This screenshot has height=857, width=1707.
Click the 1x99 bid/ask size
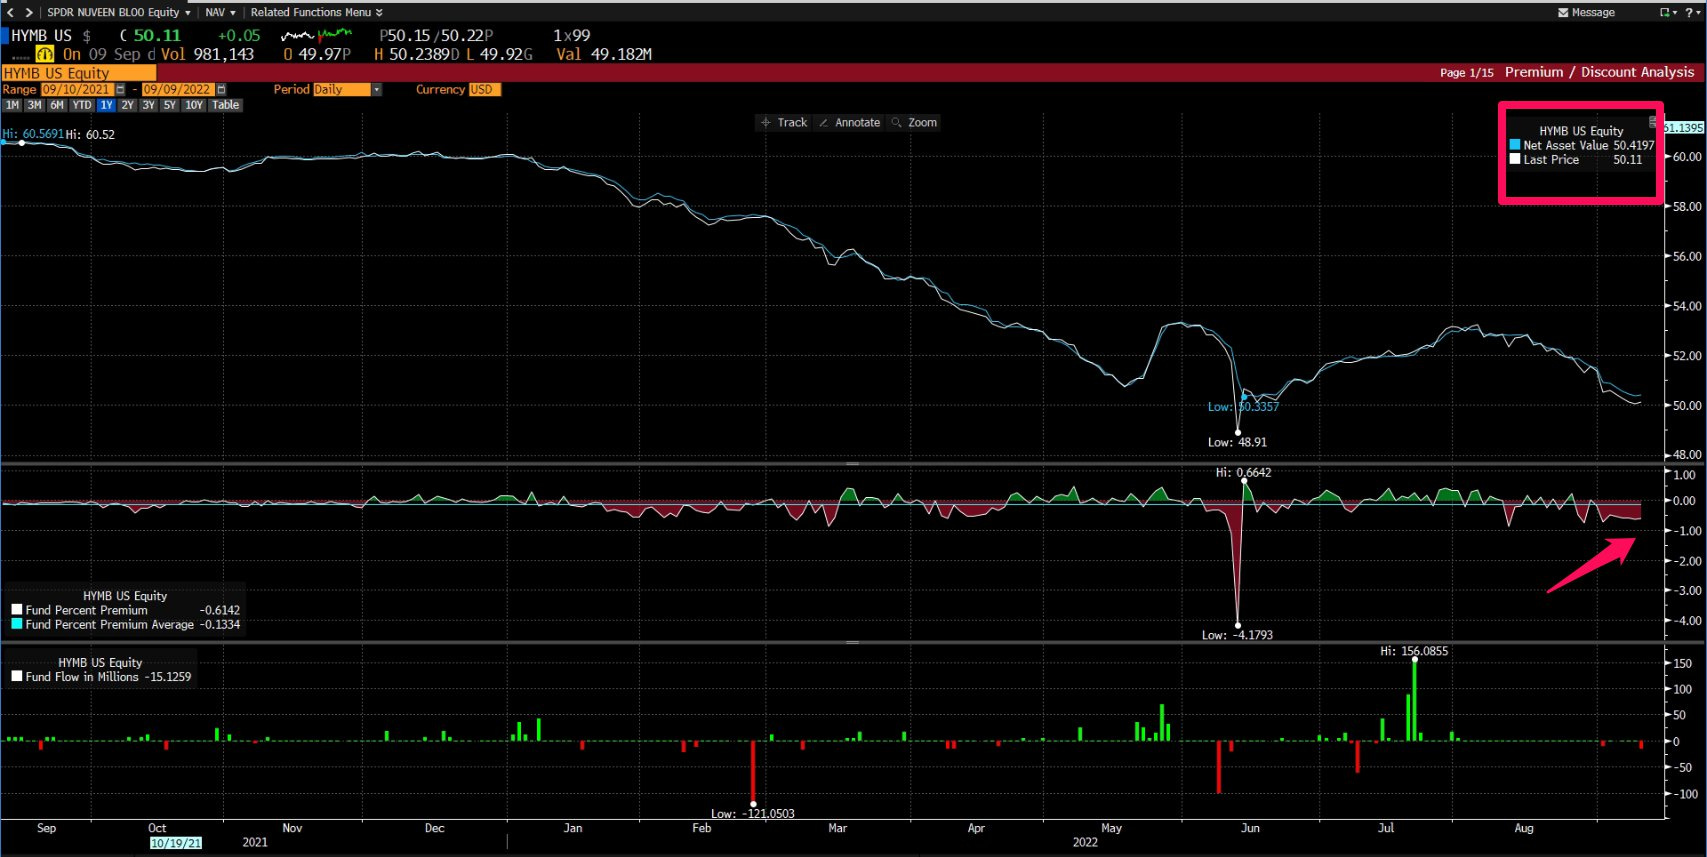click(572, 36)
